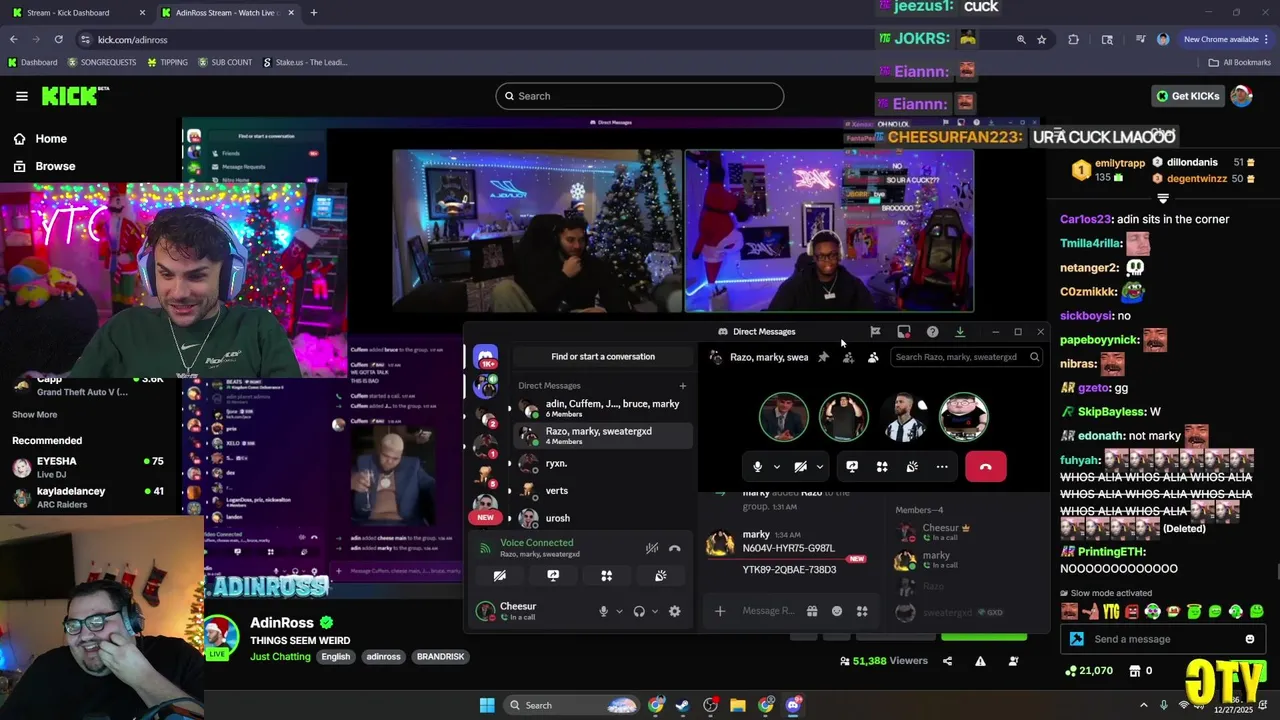The width and height of the screenshot is (1280, 720).
Task: Open group DM adin, Cuffem, bruce, marky
Action: coord(603,408)
